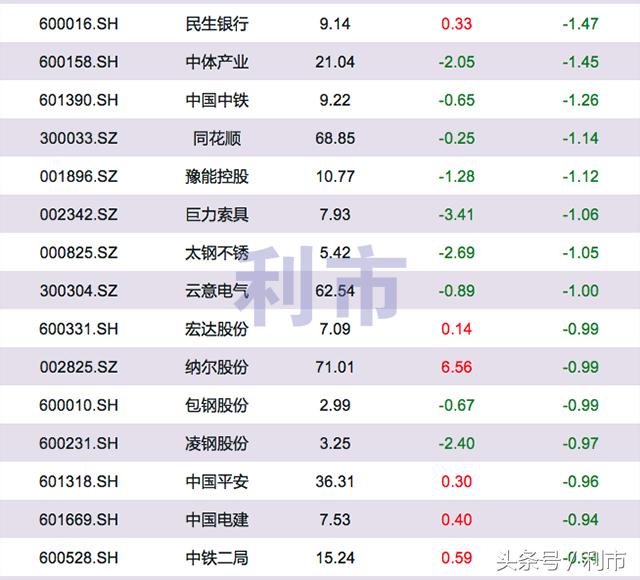Image resolution: width=640 pixels, height=580 pixels.
Task: Select stock code 002342.SZ
Action: coord(79,214)
